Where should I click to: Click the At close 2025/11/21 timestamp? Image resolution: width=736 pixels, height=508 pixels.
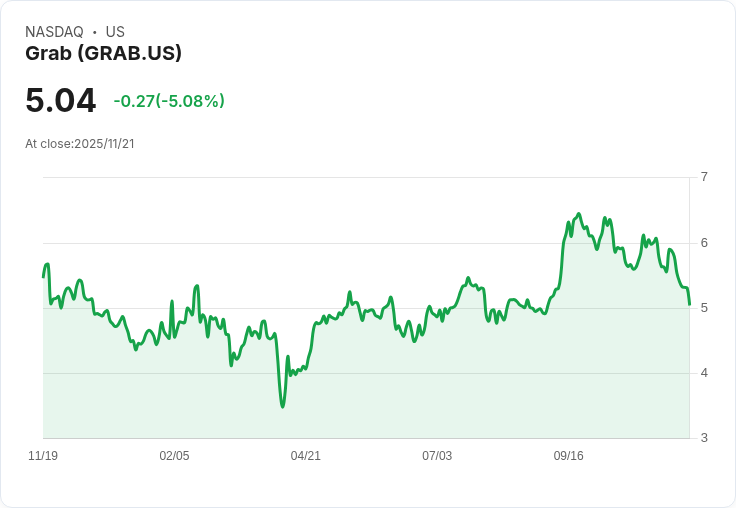click(80, 144)
